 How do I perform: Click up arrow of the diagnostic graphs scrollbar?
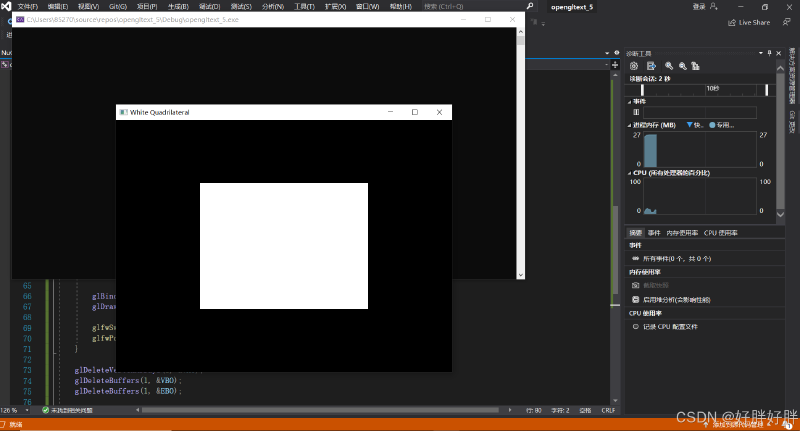(x=780, y=68)
